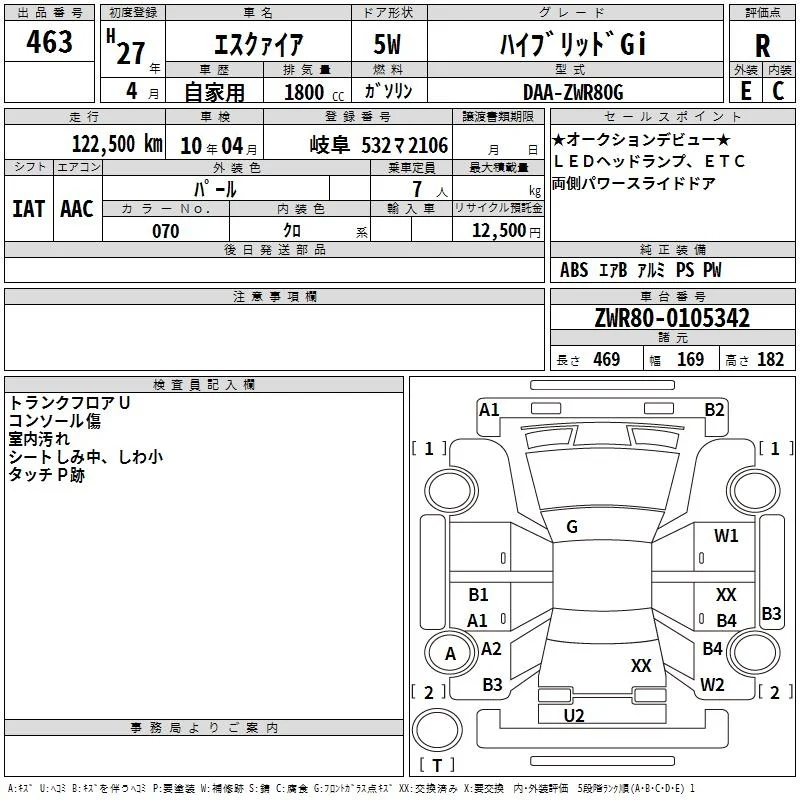The height and width of the screenshot is (800, 800).
Task: Click the ハイブリッド Gi grade field
Action: click(x=575, y=42)
